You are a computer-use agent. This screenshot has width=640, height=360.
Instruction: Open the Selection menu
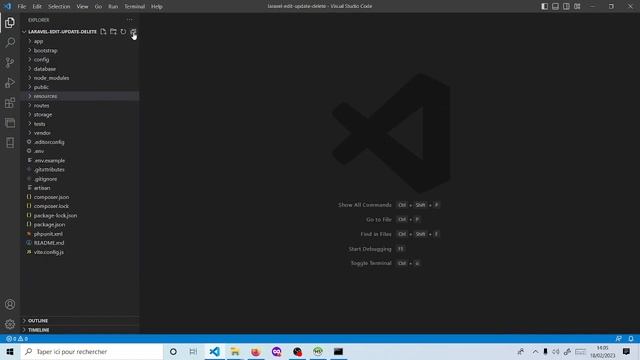tap(59, 7)
